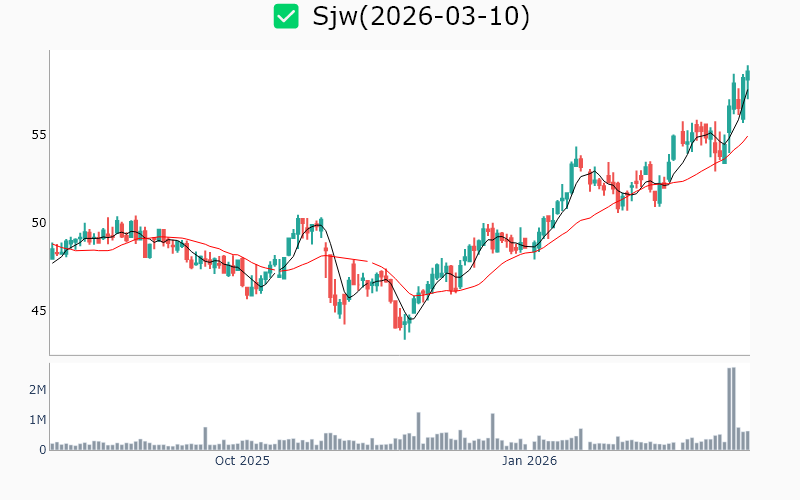This screenshot has height=500, width=800.
Task: Click the mid-November volume spike bar
Action: 418,431
